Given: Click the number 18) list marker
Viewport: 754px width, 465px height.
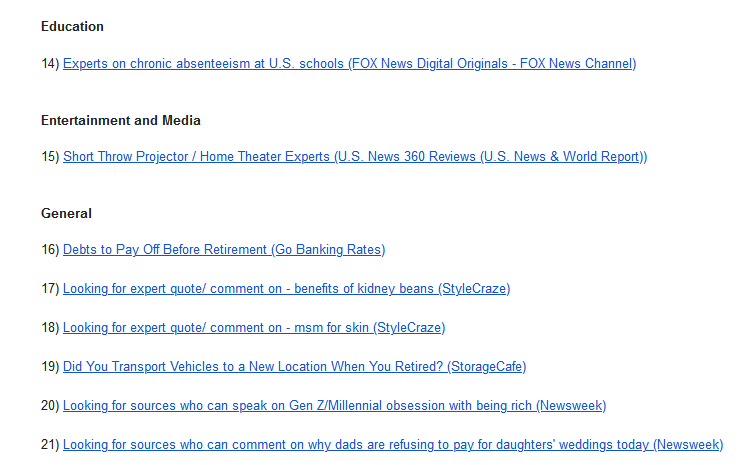Looking at the screenshot, I should click(50, 327).
